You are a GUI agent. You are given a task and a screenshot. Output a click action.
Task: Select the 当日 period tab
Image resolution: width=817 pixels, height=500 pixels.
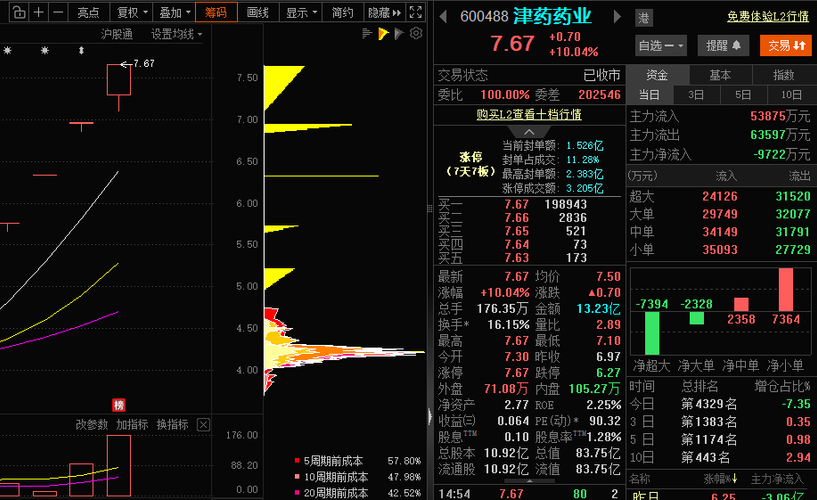click(649, 95)
